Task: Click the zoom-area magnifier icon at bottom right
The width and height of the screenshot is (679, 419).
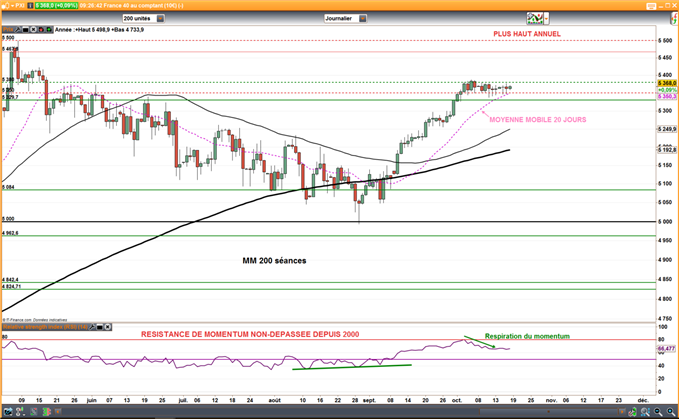Action: 645,411
